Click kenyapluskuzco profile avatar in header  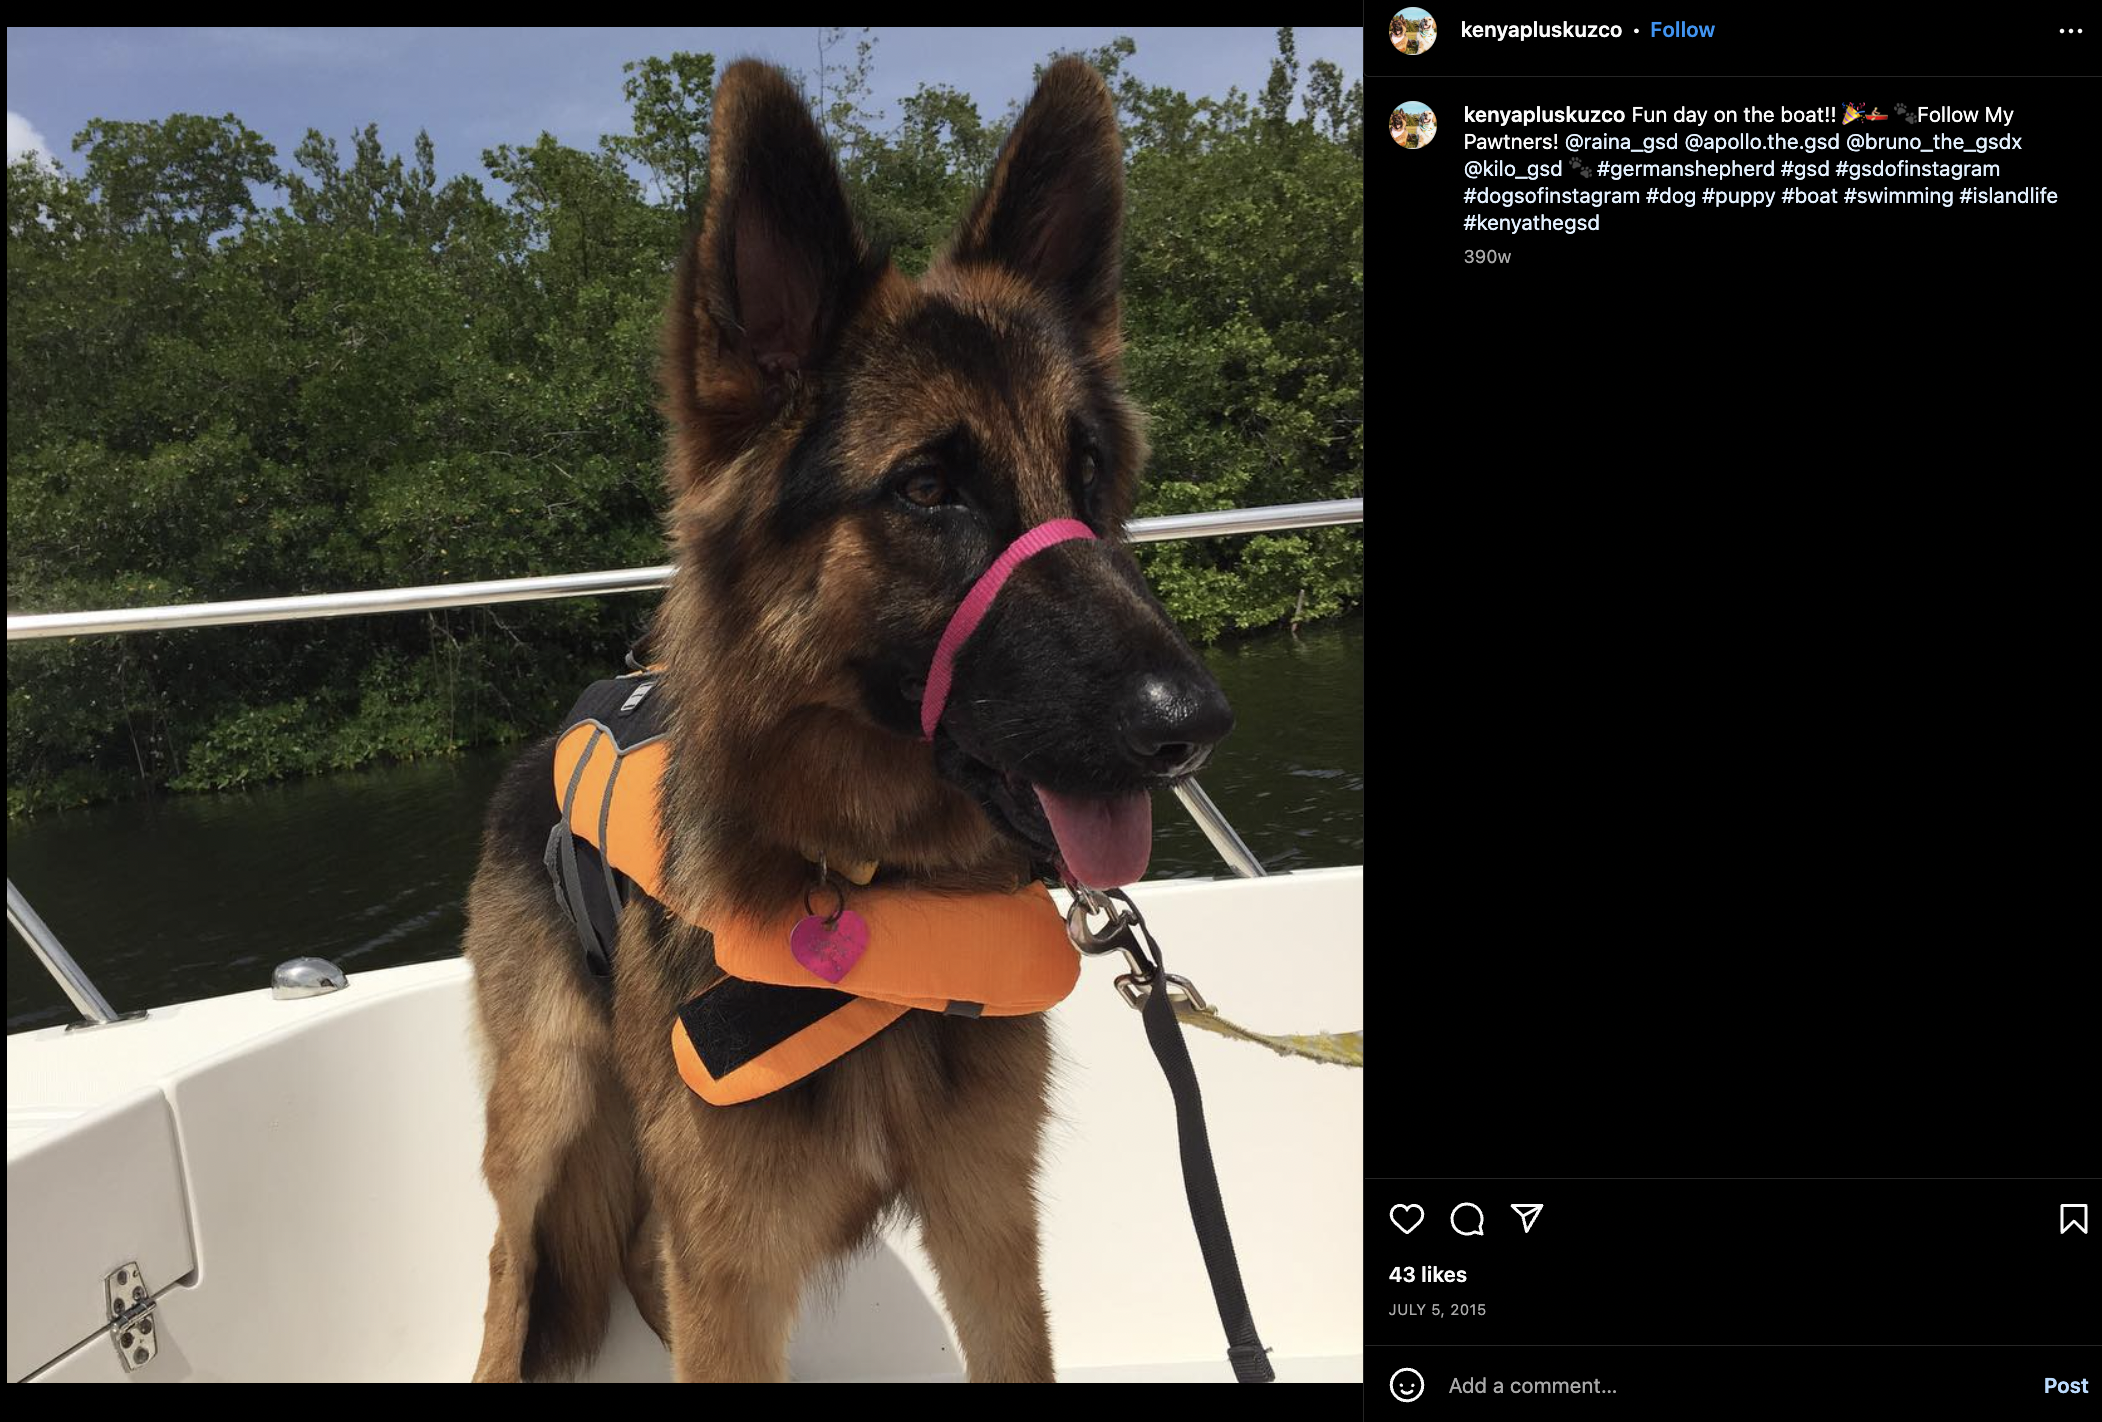point(1412,30)
